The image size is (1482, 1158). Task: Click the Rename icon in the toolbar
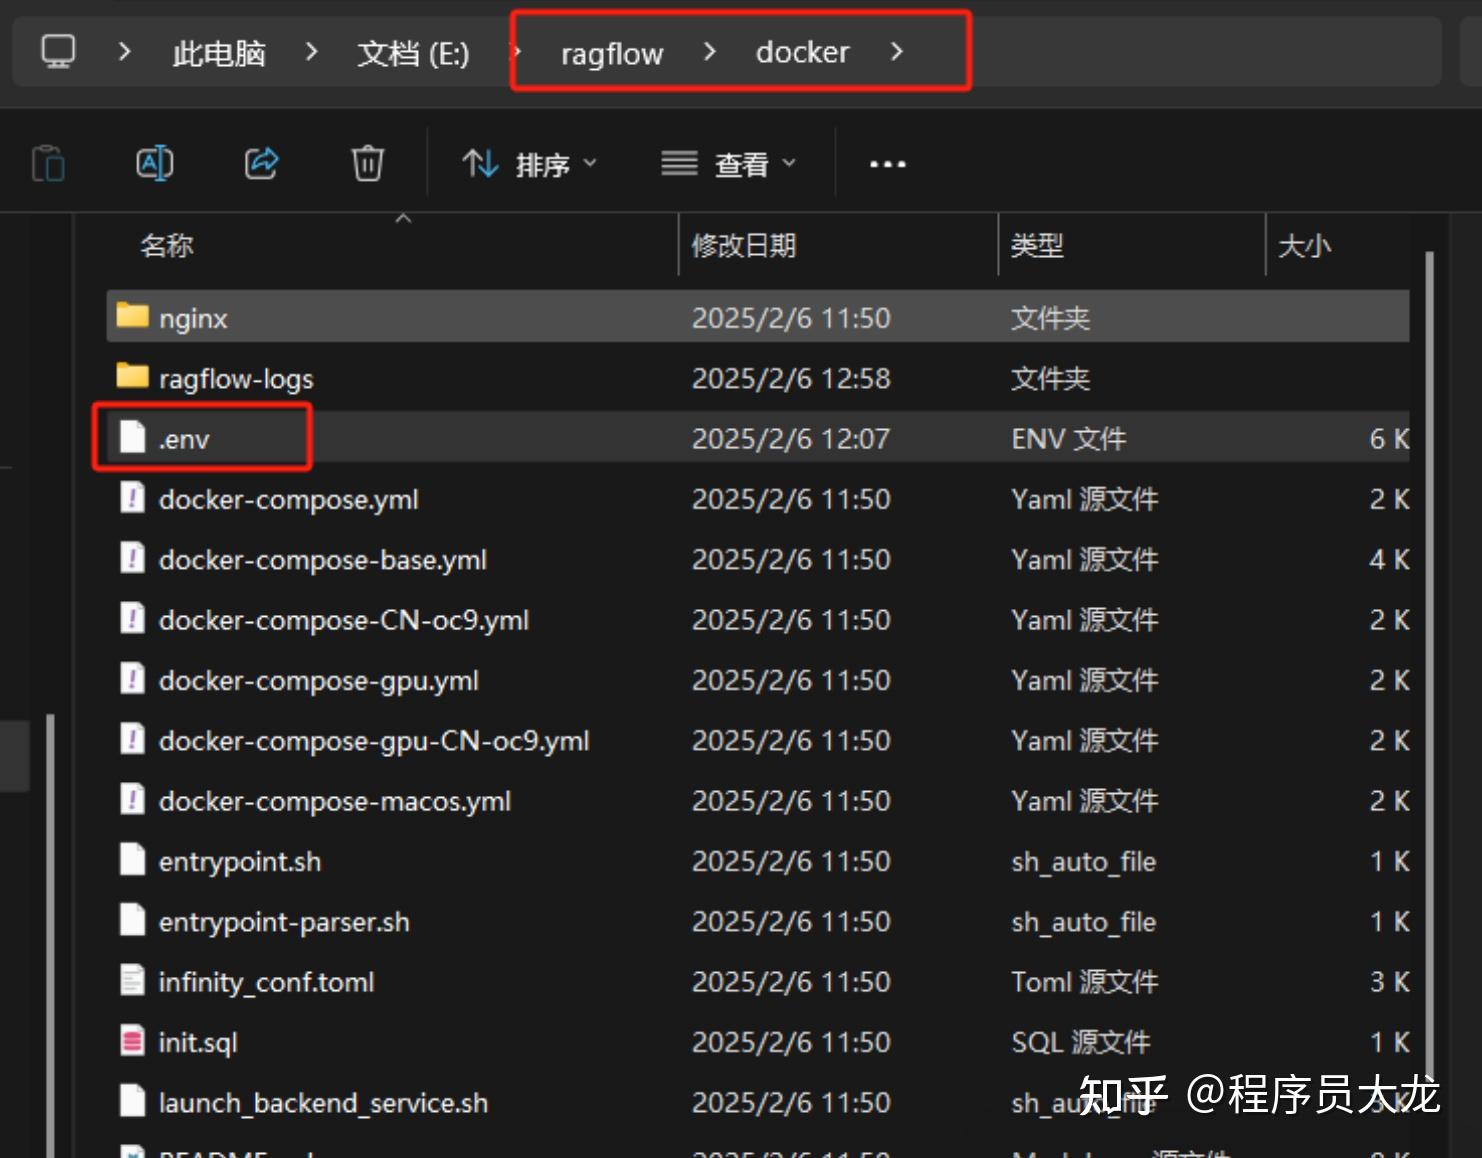154,163
